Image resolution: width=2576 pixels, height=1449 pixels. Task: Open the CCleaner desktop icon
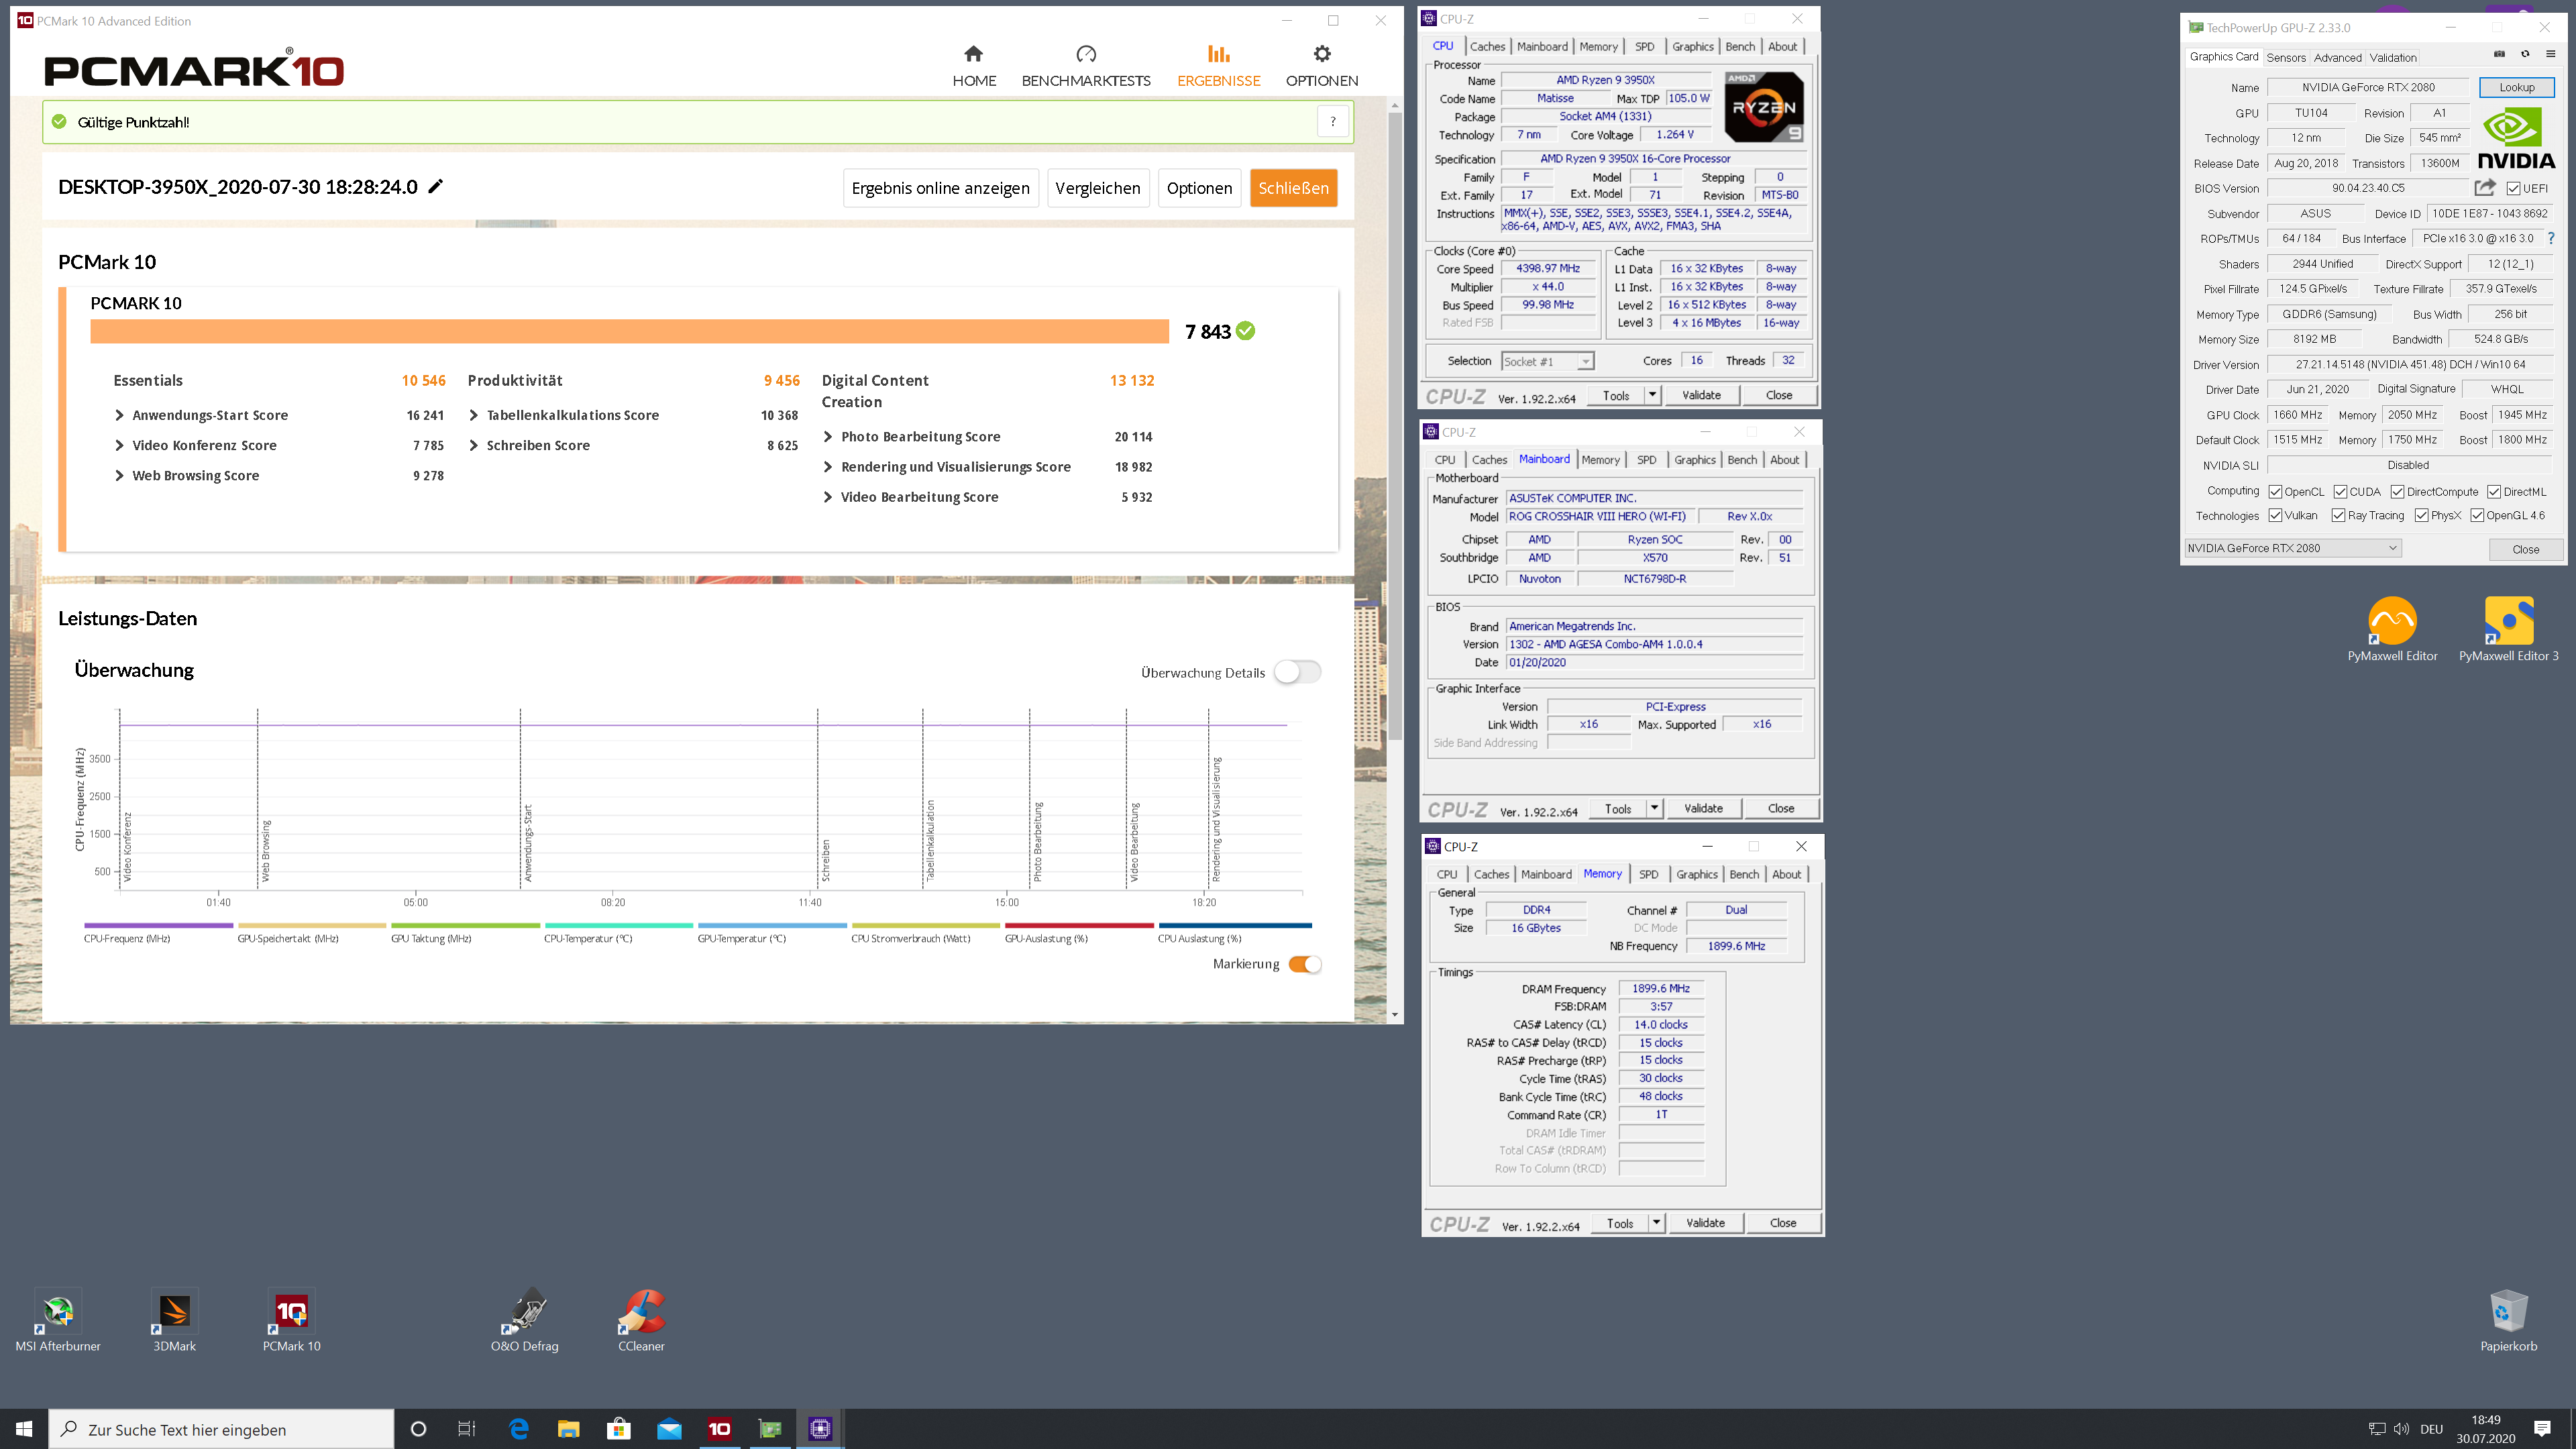tap(641, 1321)
